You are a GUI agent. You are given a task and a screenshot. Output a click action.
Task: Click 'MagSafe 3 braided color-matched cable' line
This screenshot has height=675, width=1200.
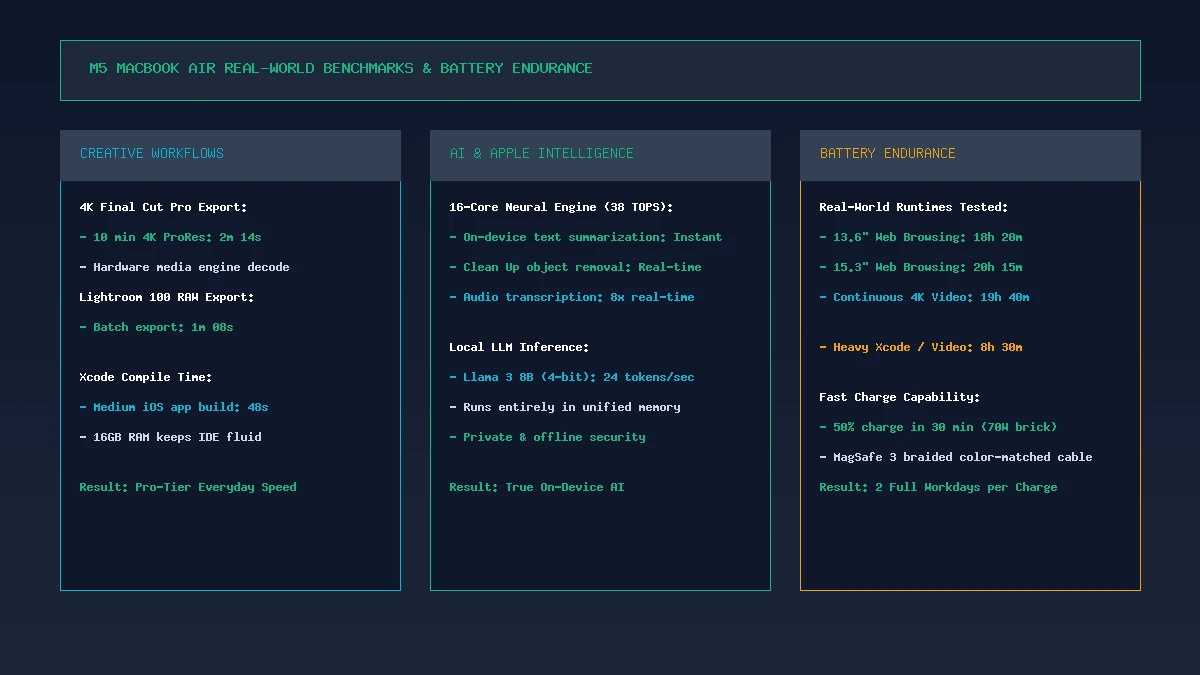(956, 457)
